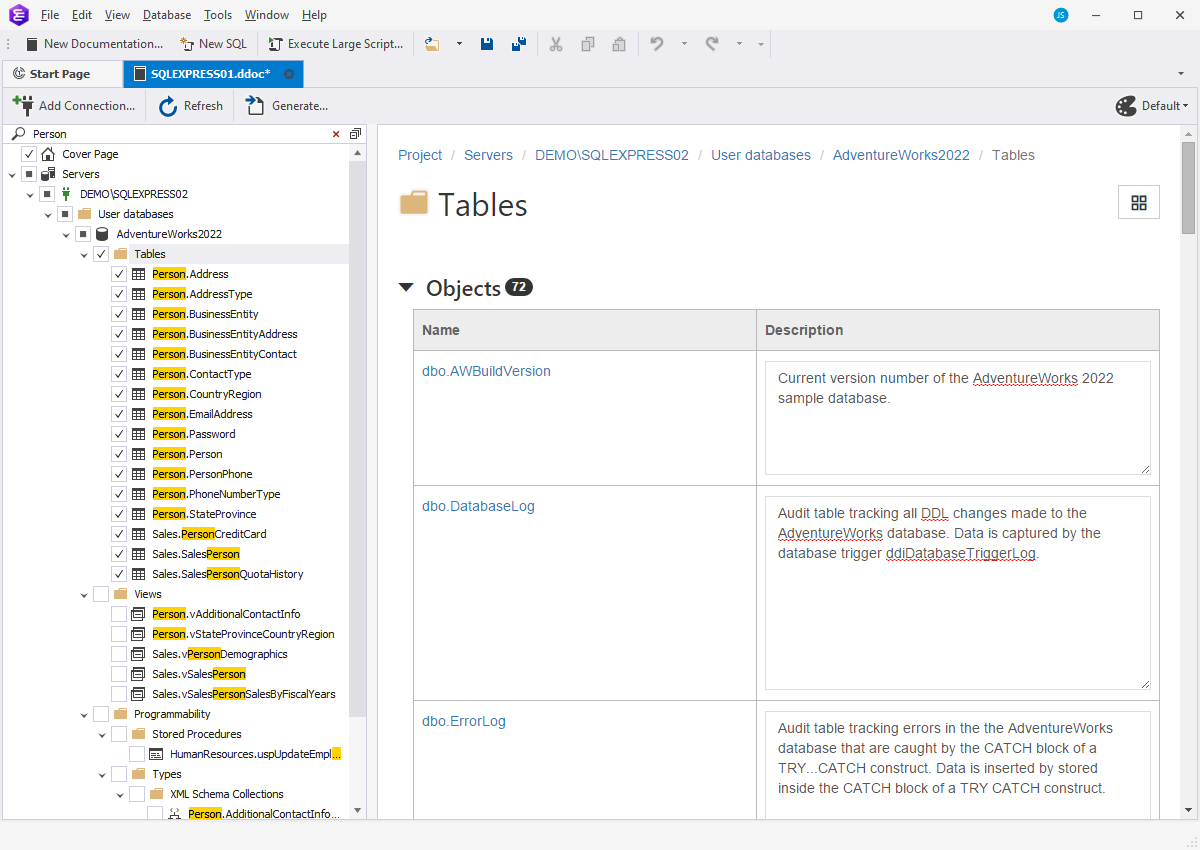The image size is (1200, 850).
Task: Clear the Person search with red X
Action: pos(336,134)
